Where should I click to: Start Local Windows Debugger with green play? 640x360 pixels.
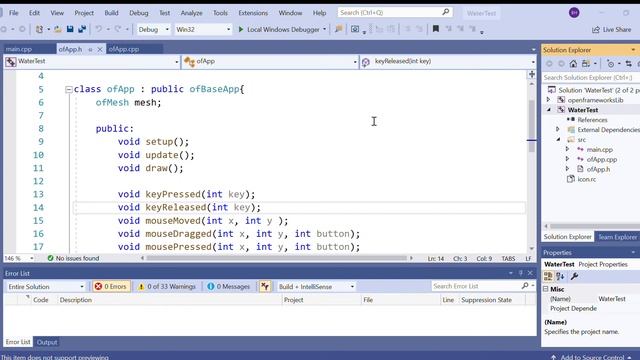pos(241,29)
